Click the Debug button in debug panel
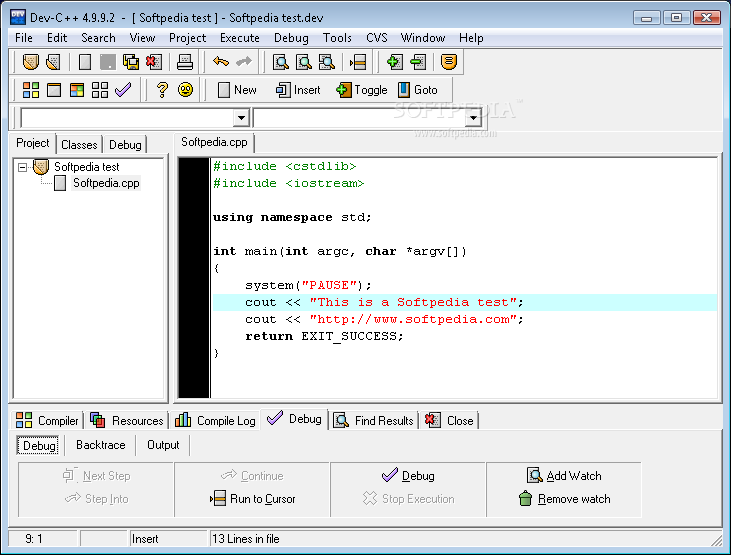The width and height of the screenshot is (731, 555). pos(408,476)
